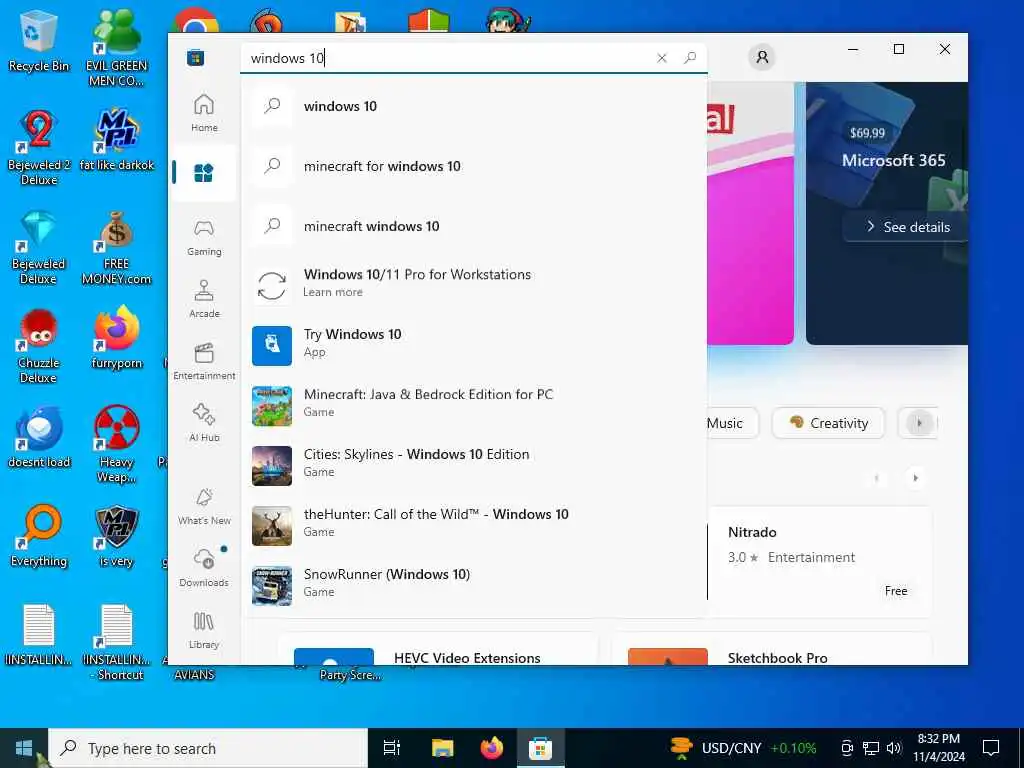Select 'is very' MPL shield shortcut
Viewport: 1024px width, 768px height.
click(x=116, y=536)
